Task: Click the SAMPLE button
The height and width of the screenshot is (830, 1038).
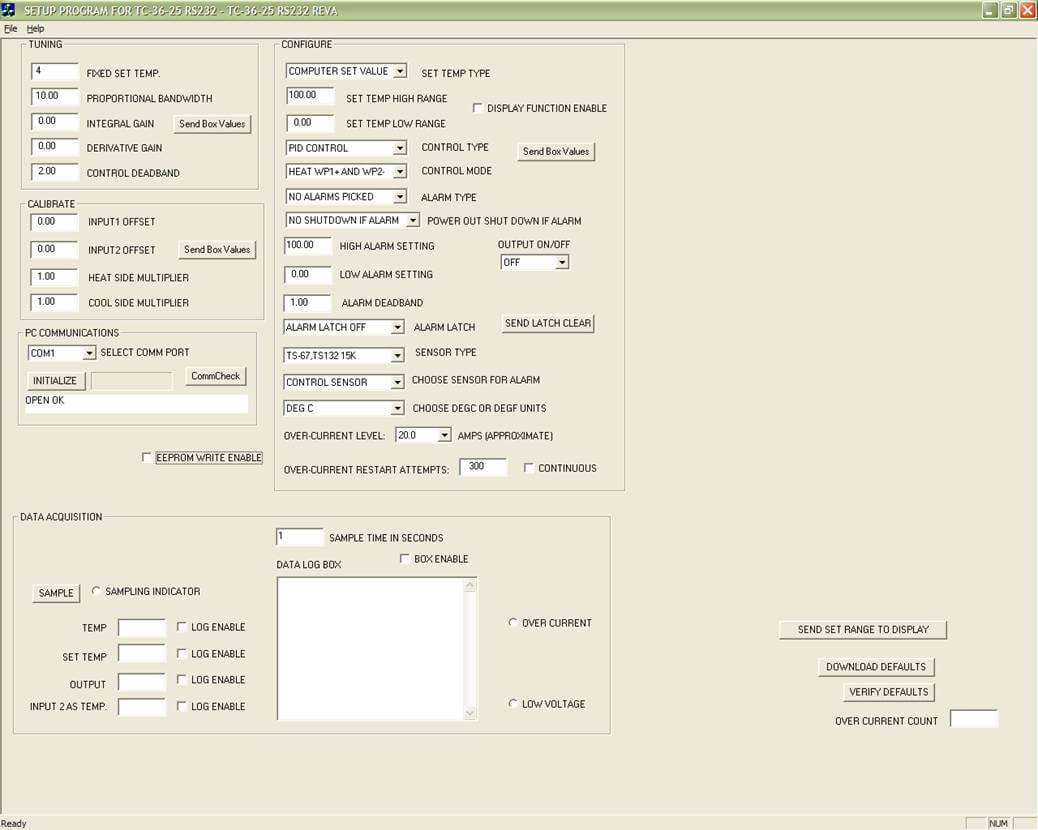Action: point(55,592)
